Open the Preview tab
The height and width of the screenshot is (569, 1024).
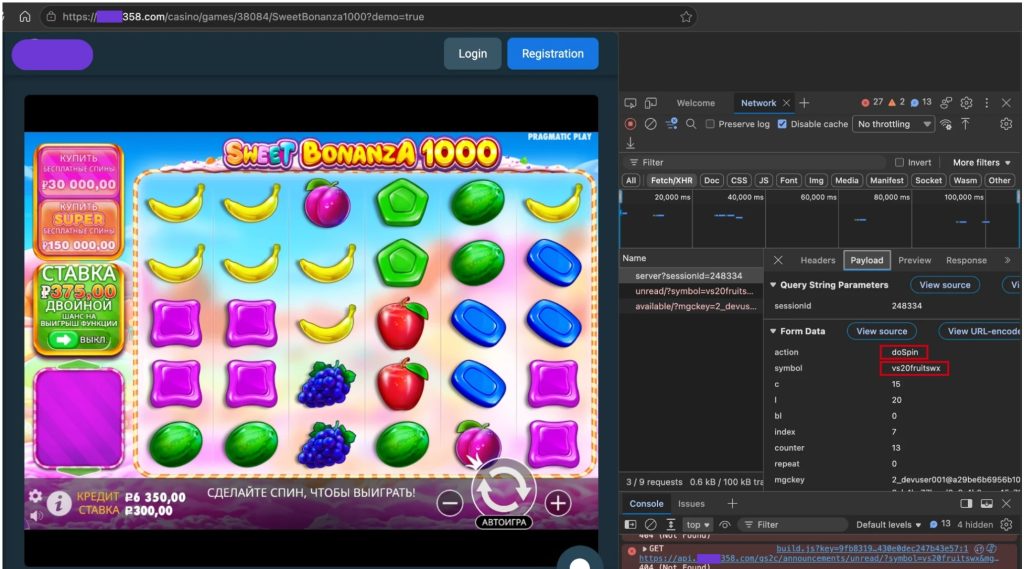(x=914, y=260)
